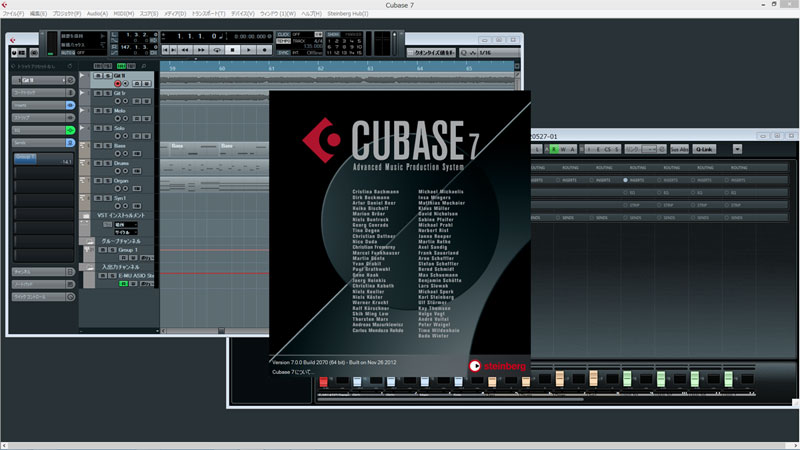Viewport: 800px width, 450px height.
Task: Click the Fast Forward button on transport
Action: (201, 50)
